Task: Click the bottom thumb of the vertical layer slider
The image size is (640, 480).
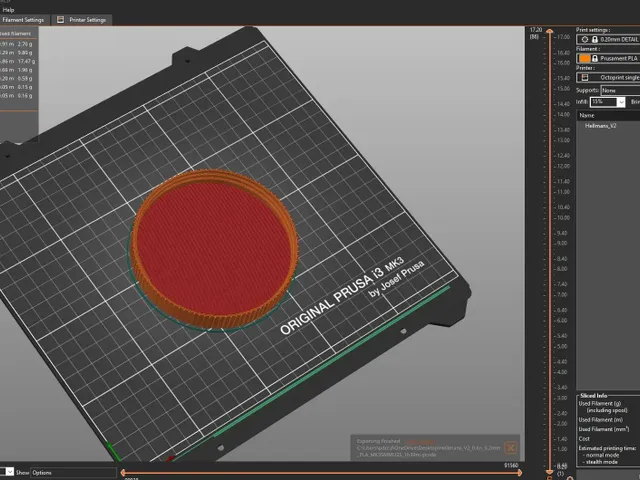Action: (549, 472)
